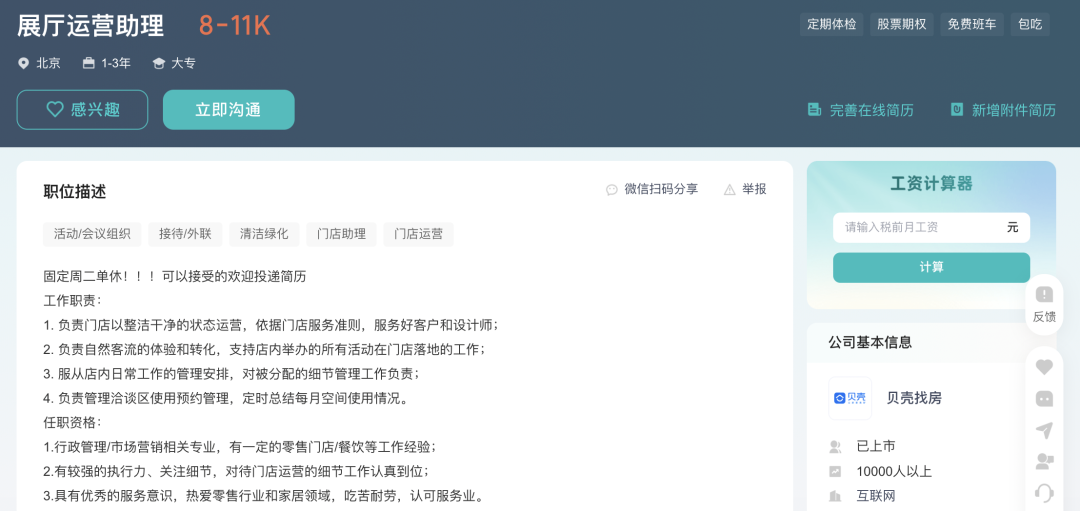Select the 活动/会议组织 tag
The width and height of the screenshot is (1080, 511).
(x=92, y=234)
